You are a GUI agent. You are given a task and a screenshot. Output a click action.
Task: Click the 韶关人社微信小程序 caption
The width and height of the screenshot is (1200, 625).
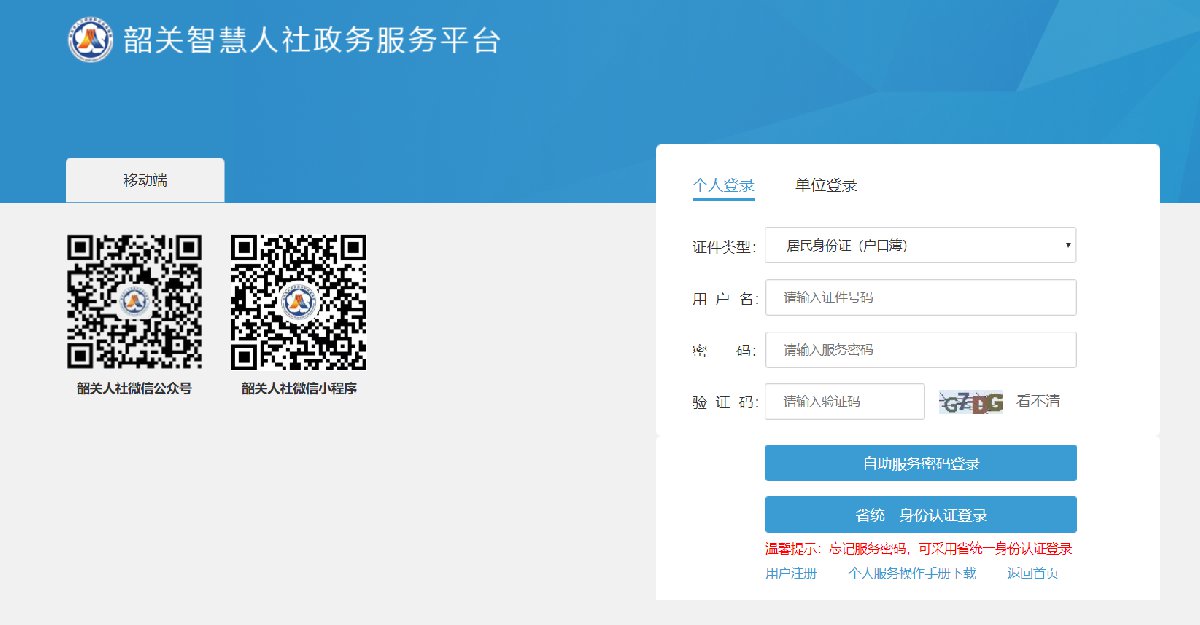tap(299, 389)
